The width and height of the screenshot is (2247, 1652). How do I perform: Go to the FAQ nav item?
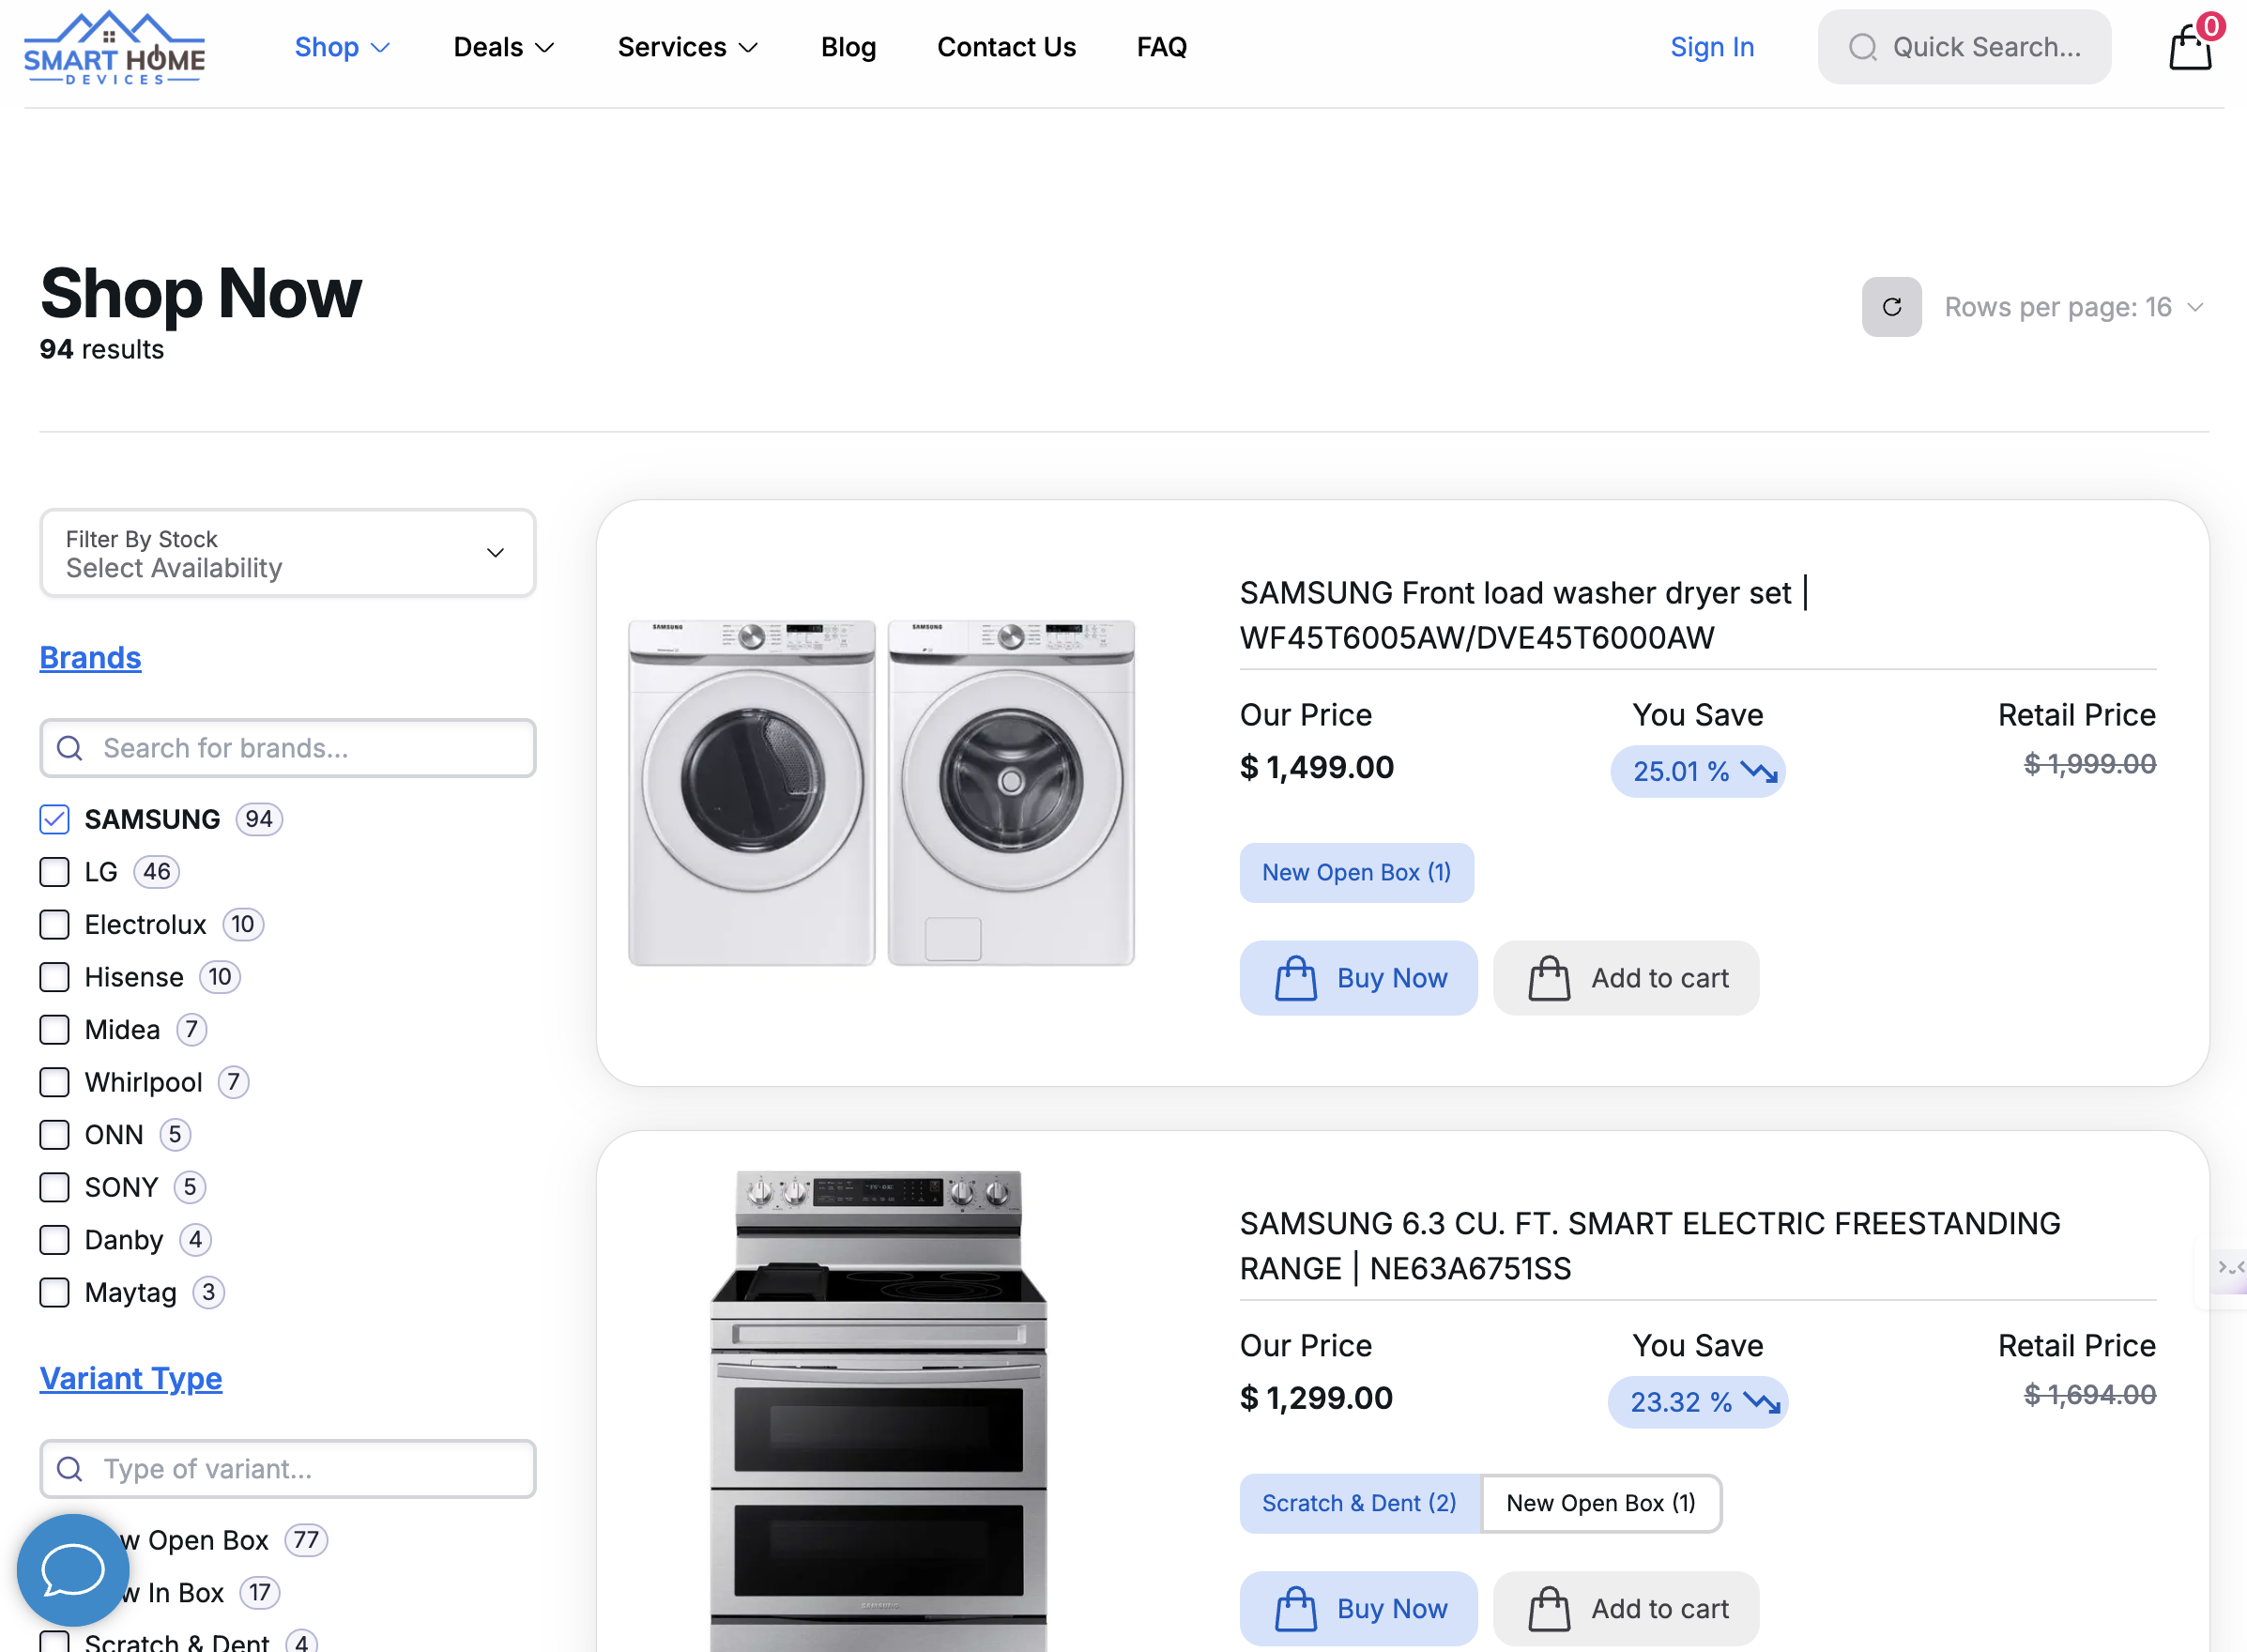pos(1161,47)
